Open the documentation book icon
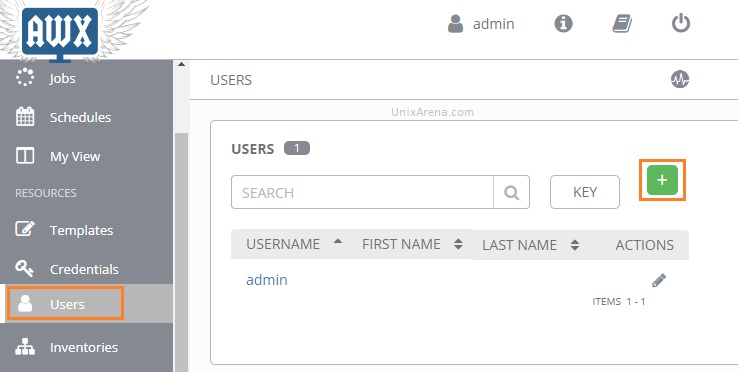 coord(622,23)
